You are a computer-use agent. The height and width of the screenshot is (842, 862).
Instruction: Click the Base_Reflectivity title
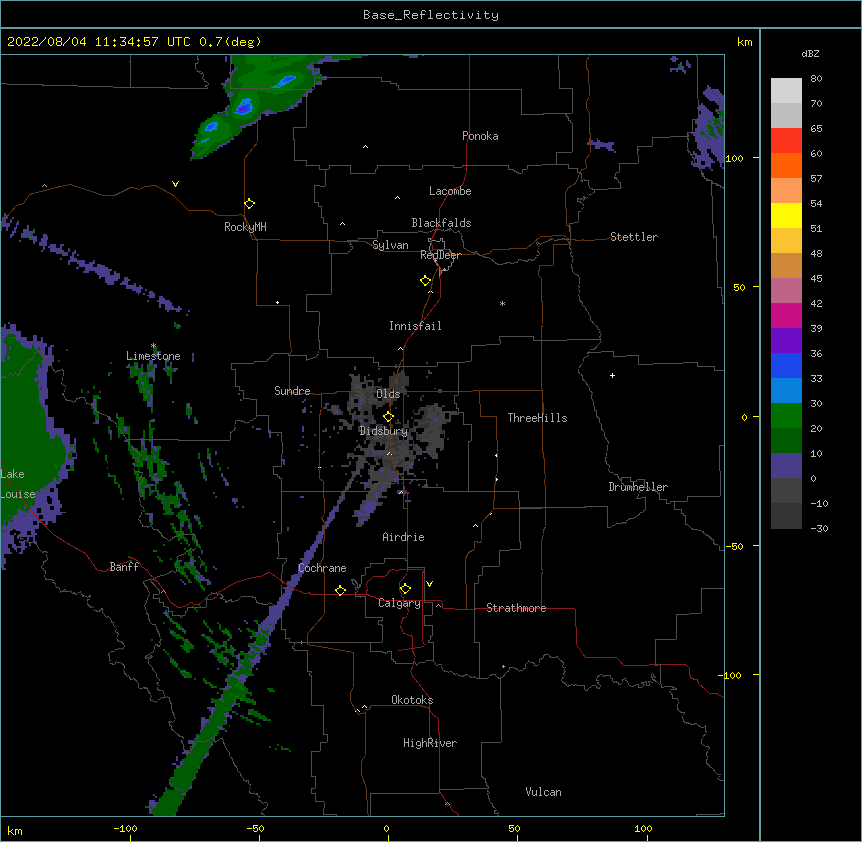pyautogui.click(x=431, y=15)
